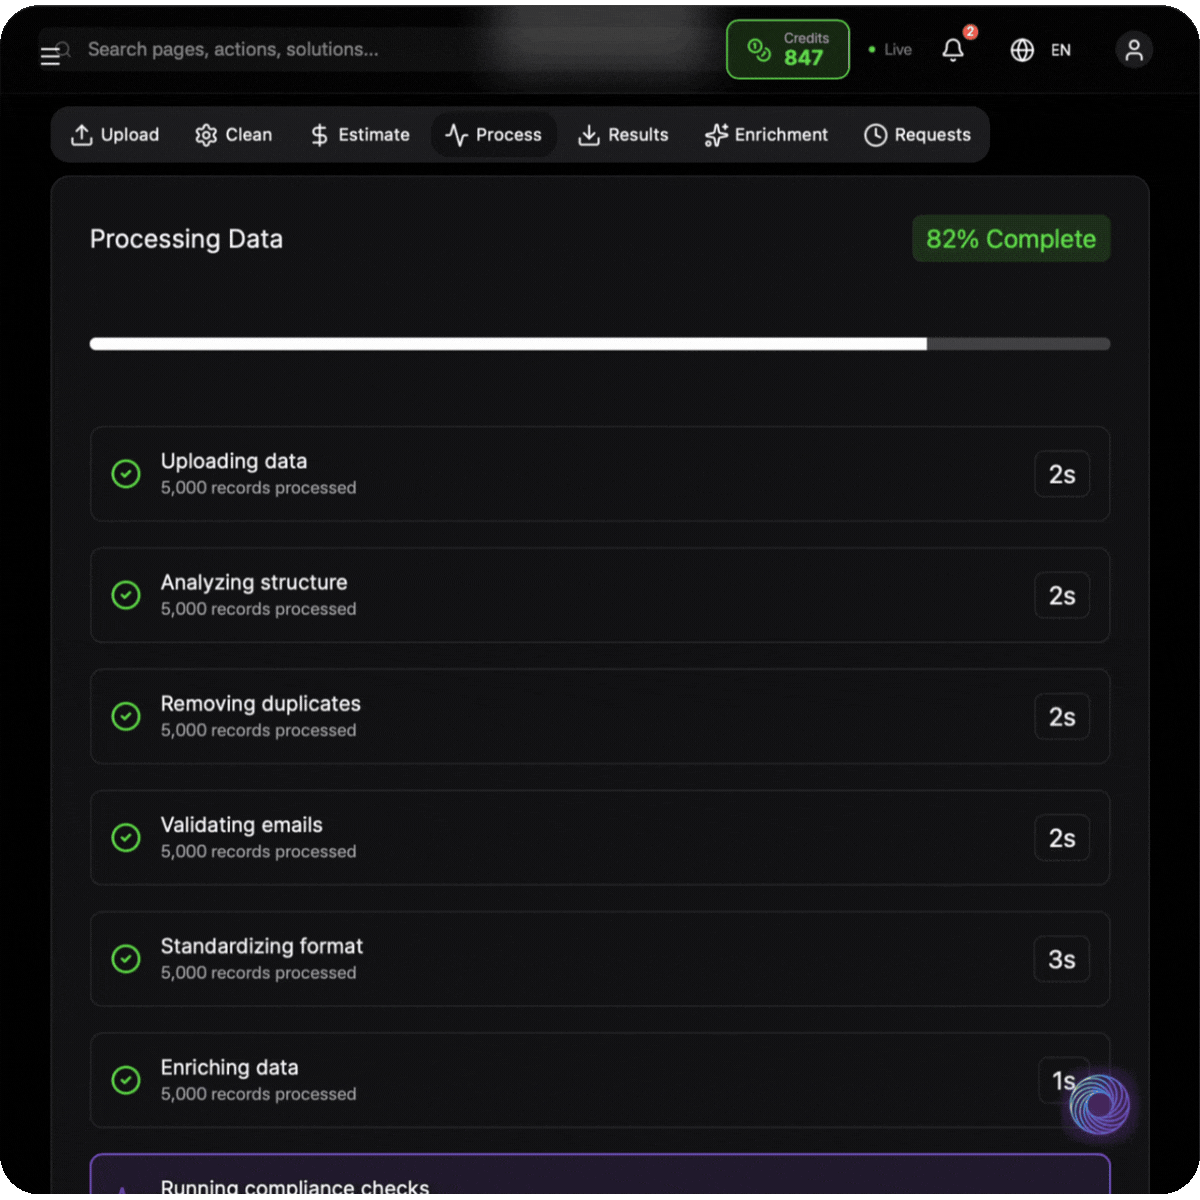This screenshot has width=1200, height=1200.
Task: Click the Analyzing structure status checkmark
Action: click(126, 595)
